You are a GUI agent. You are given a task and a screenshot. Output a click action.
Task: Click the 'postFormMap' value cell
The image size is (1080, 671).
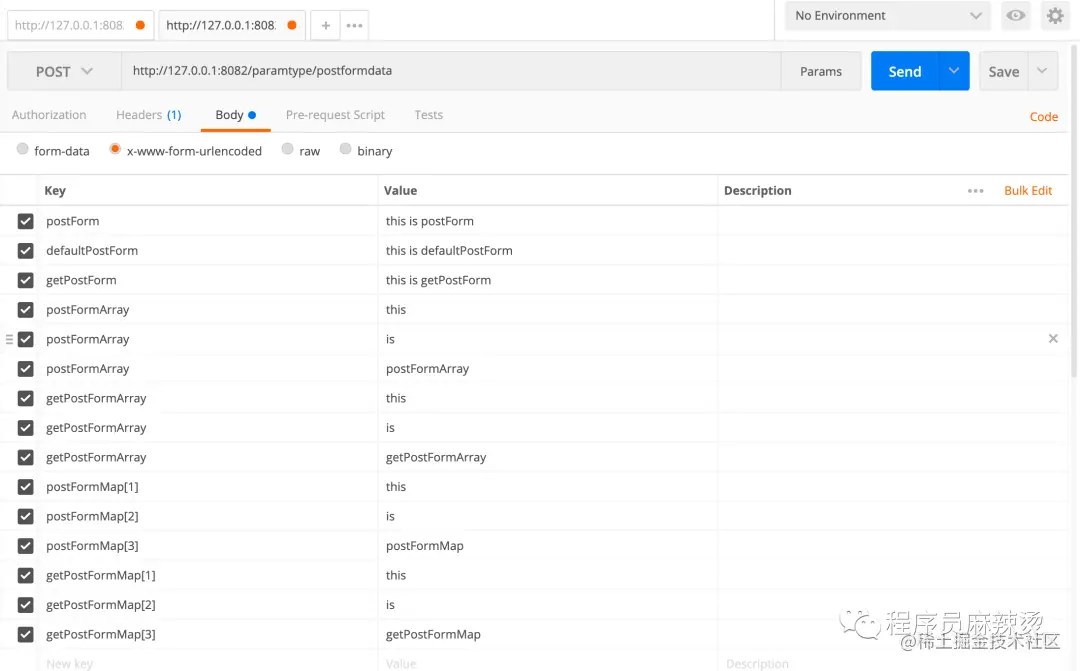548,546
